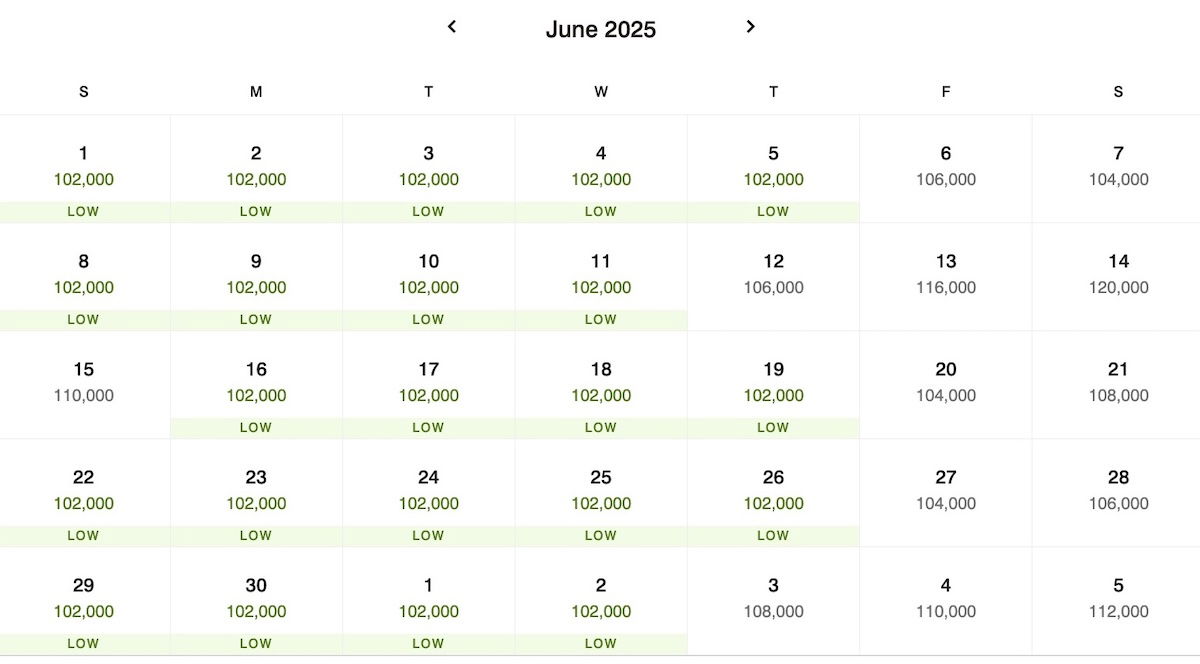Screen dimensions: 1200x664
Task: Choose June 7 showing 104,000
Action: [x=1117, y=168]
